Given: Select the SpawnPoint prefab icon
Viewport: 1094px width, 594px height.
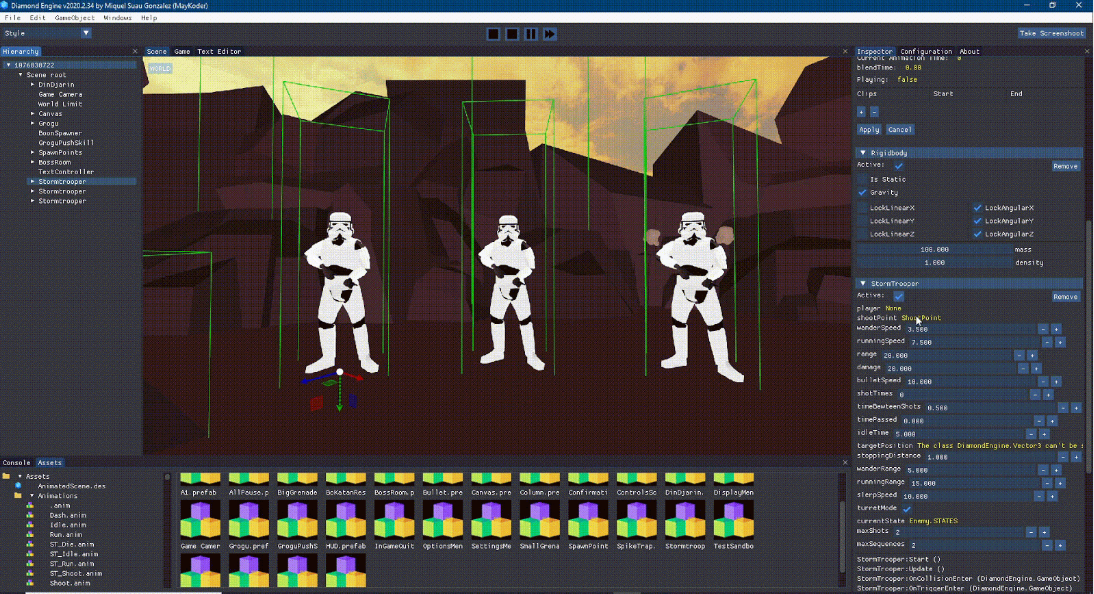Looking at the screenshot, I should [588, 520].
